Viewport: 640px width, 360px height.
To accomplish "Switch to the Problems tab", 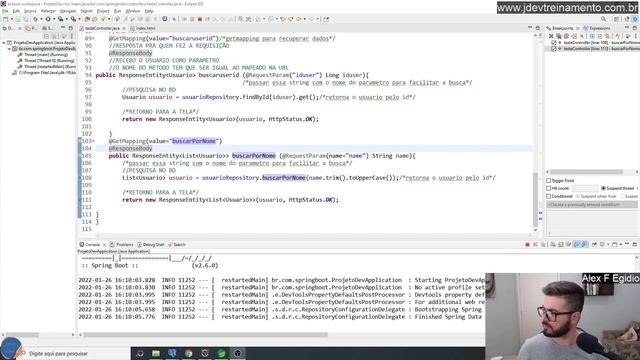I will click(122, 244).
